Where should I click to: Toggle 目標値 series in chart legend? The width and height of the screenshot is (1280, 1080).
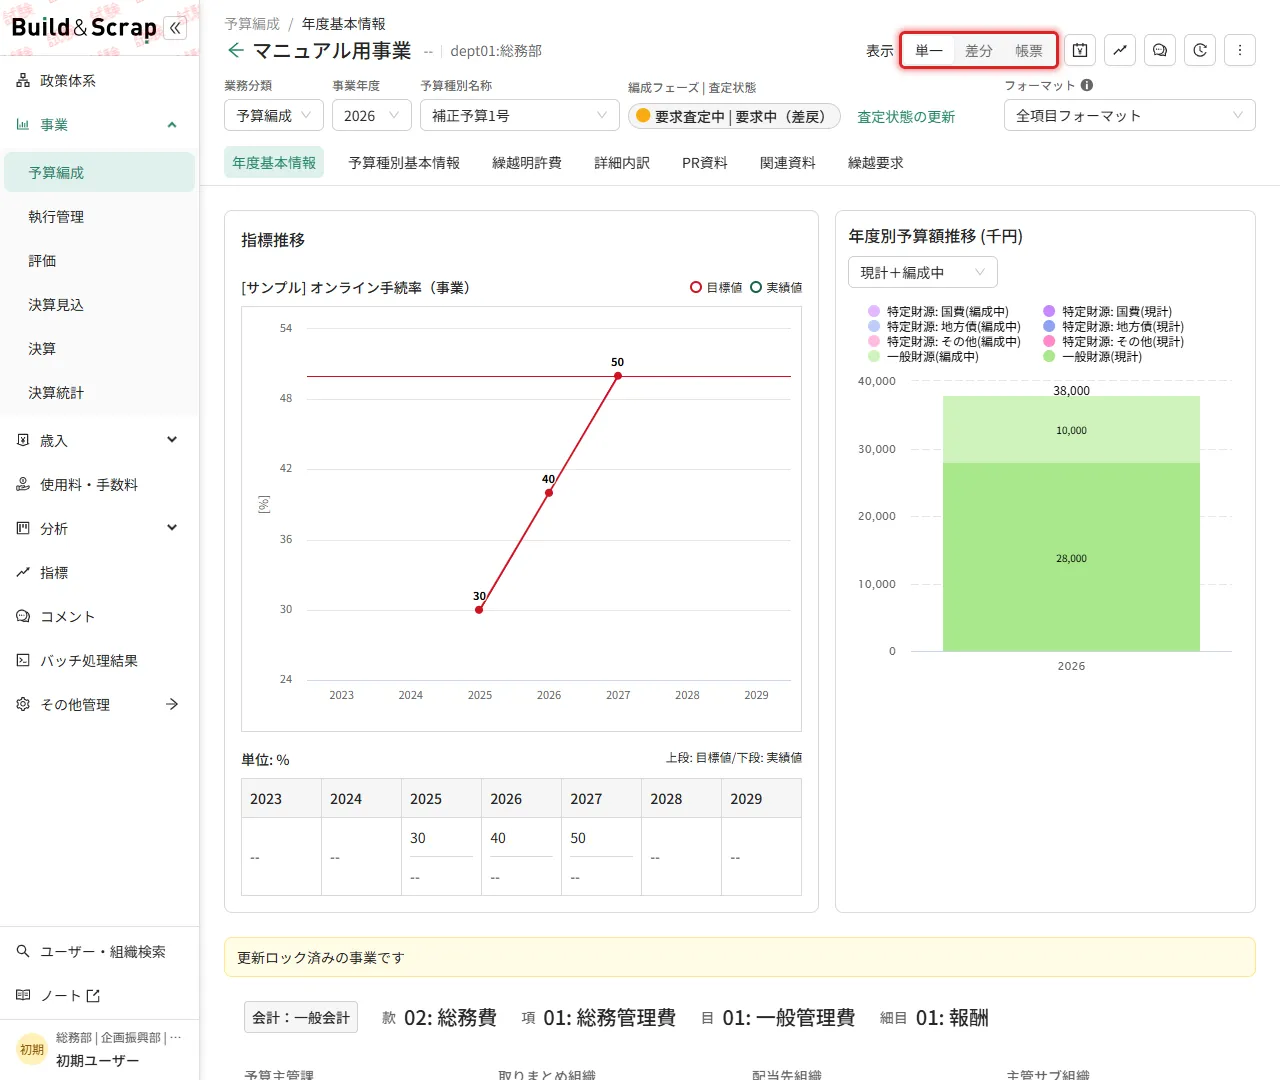[716, 287]
